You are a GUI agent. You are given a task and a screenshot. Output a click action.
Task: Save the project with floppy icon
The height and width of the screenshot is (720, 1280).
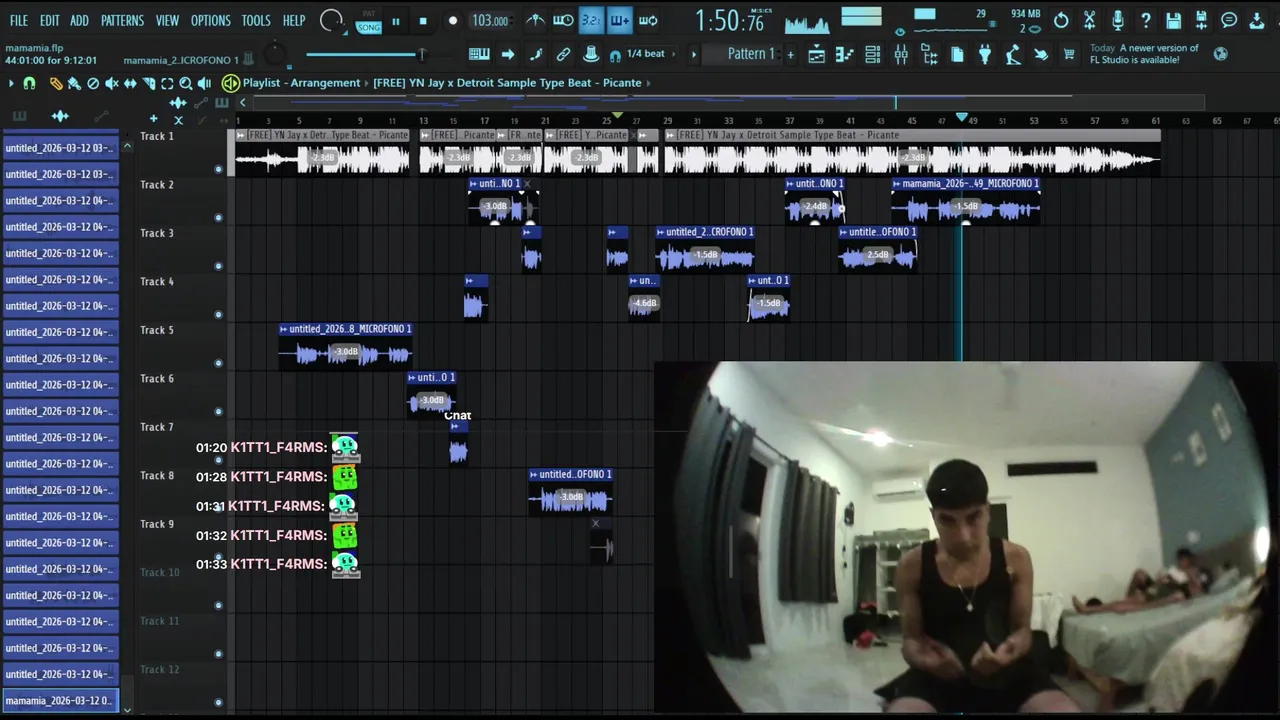click(x=1173, y=20)
